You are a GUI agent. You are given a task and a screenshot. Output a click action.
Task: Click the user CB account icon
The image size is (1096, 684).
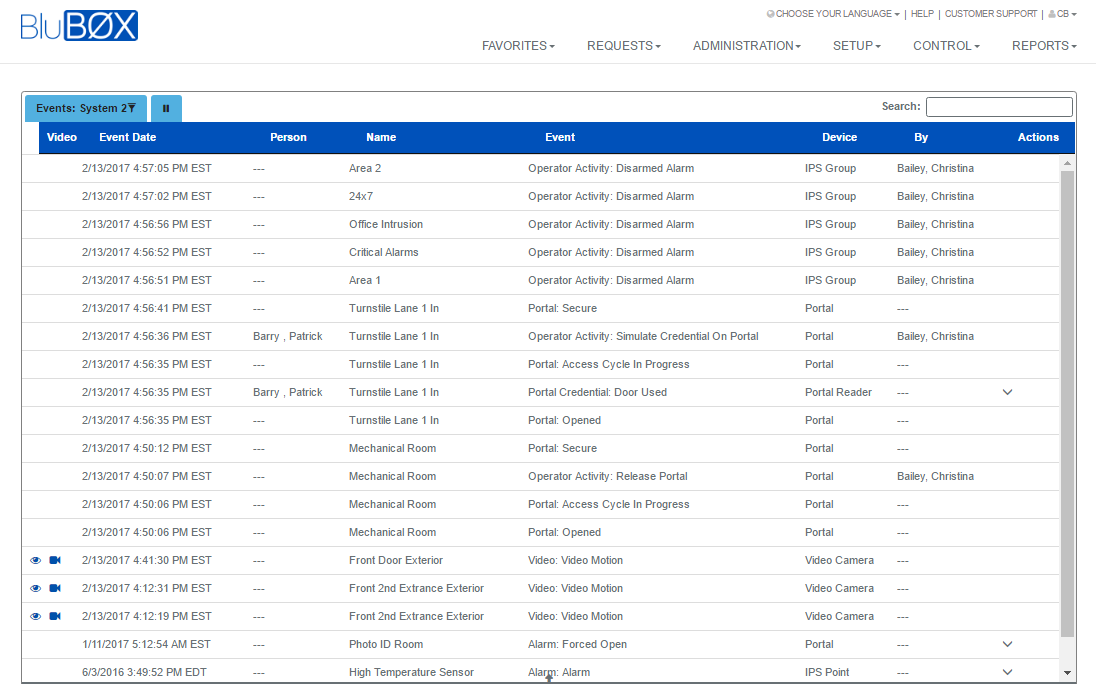(1061, 14)
